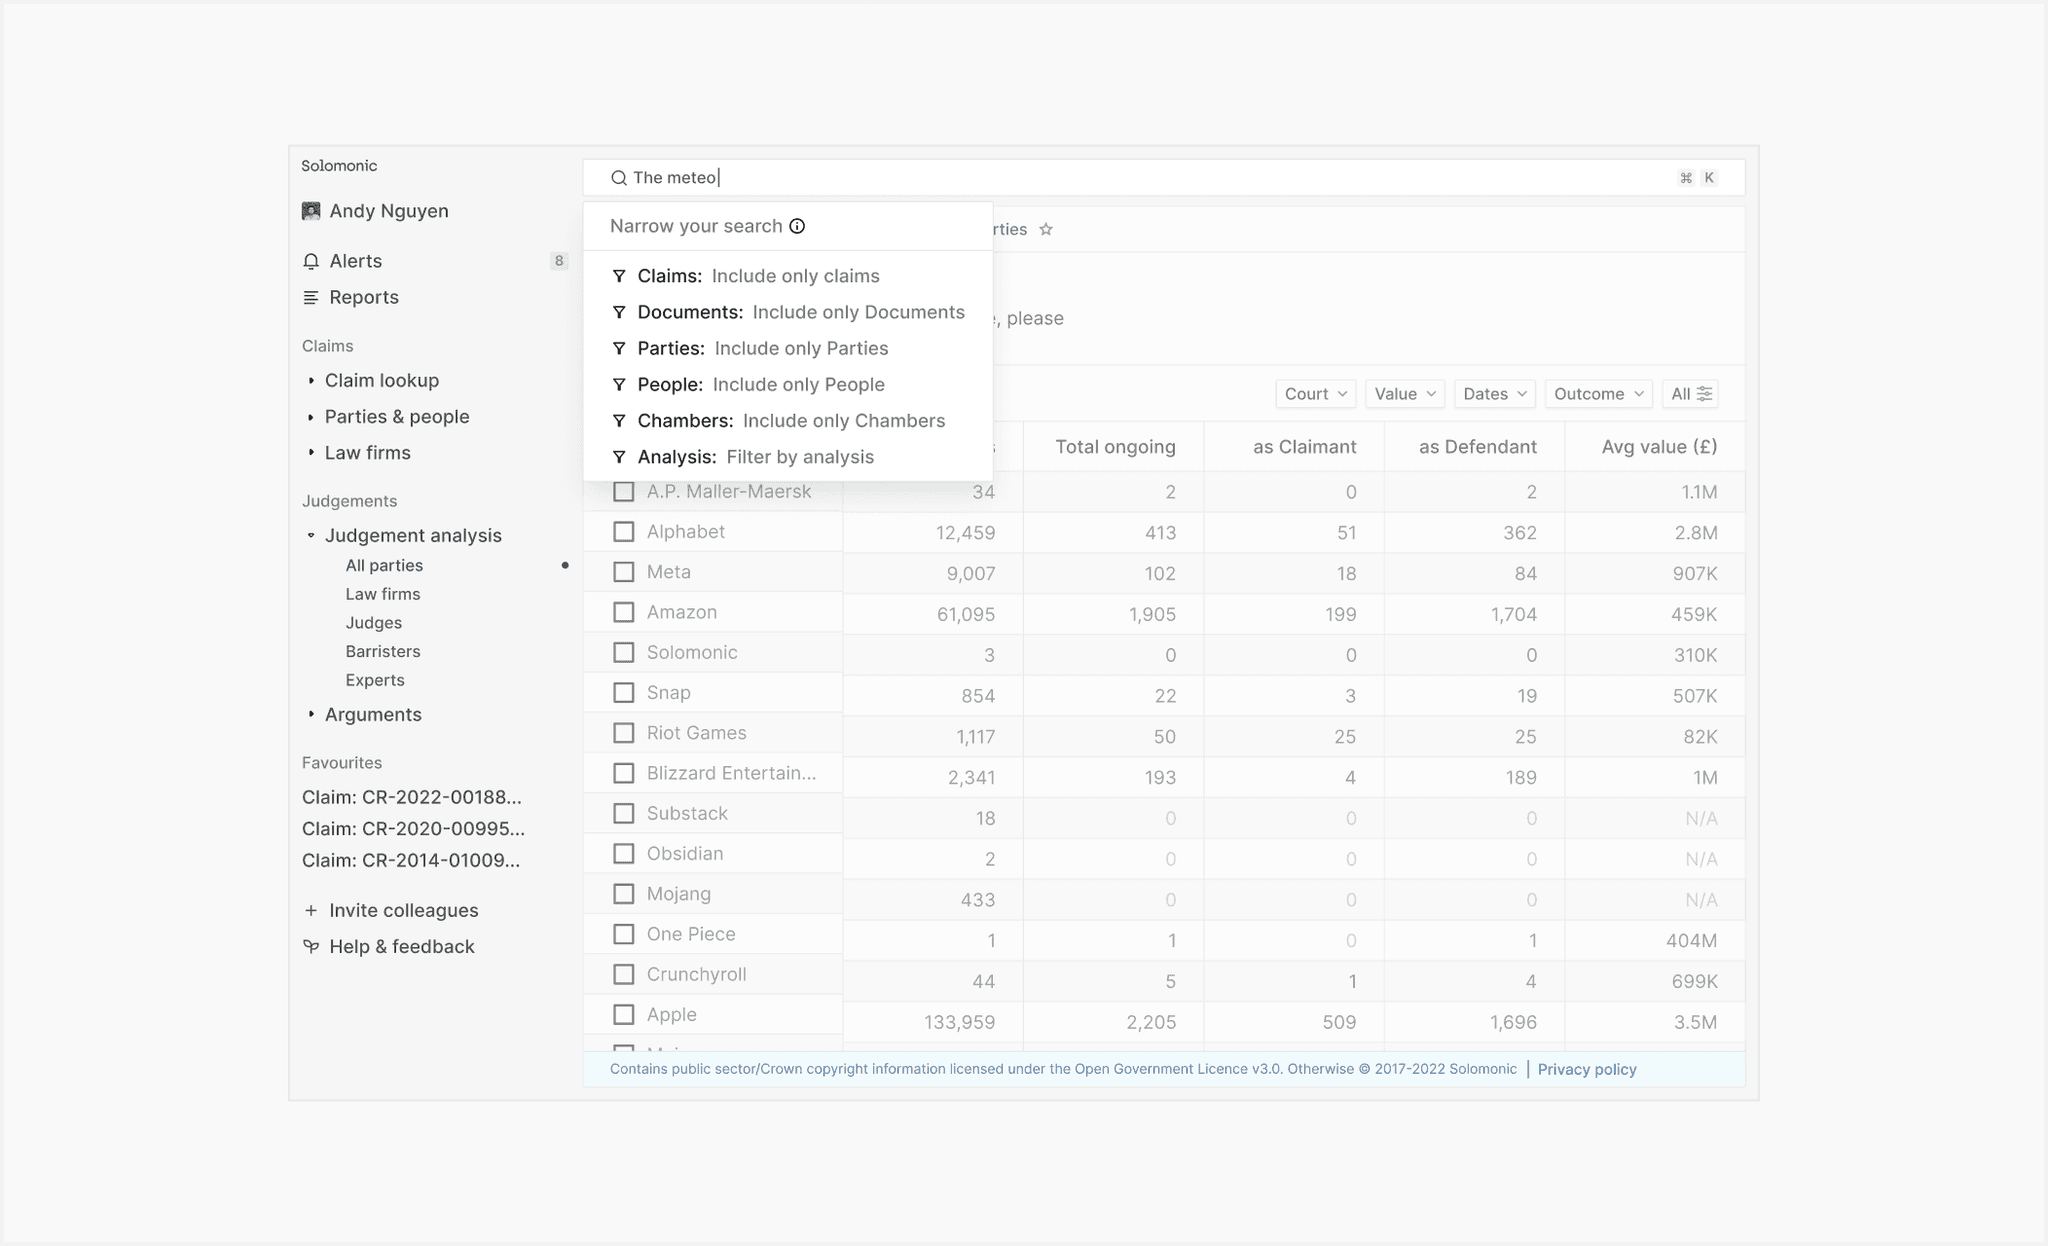Expand the Claim lookup tree item

pos(311,381)
